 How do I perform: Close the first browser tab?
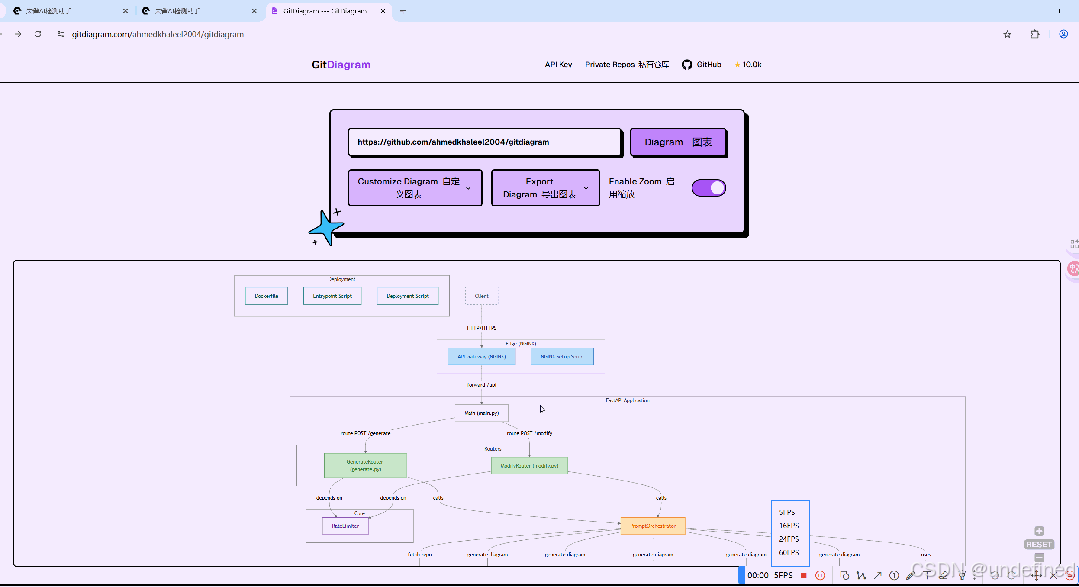point(125,11)
